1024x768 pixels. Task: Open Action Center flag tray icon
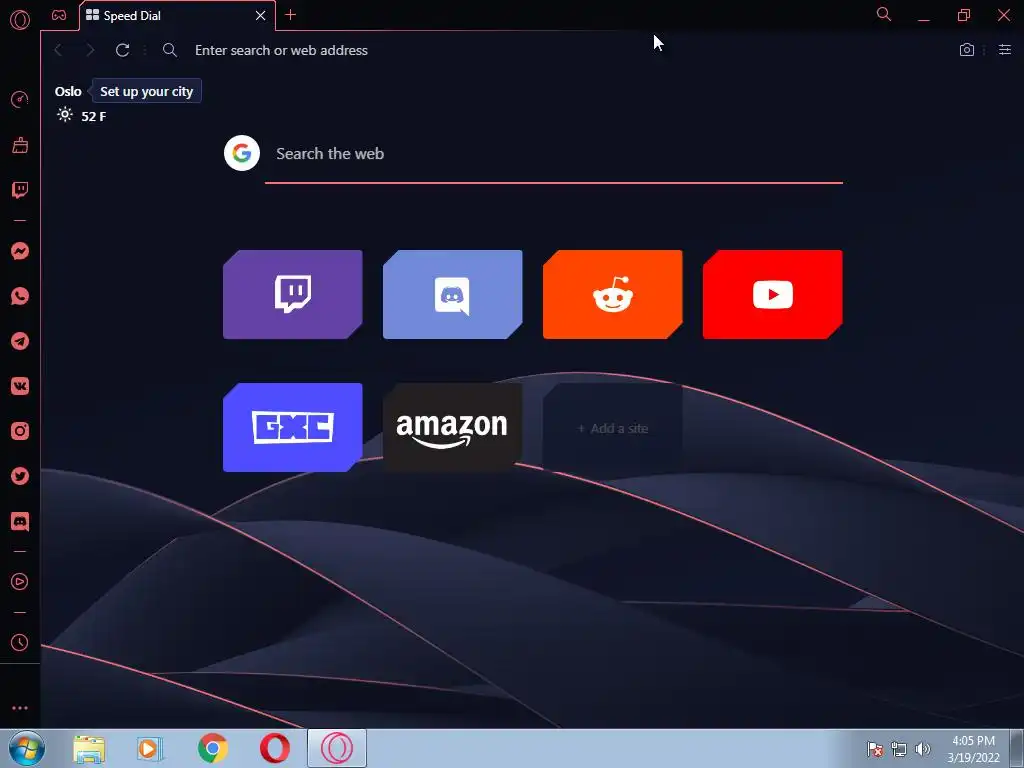[874, 749]
